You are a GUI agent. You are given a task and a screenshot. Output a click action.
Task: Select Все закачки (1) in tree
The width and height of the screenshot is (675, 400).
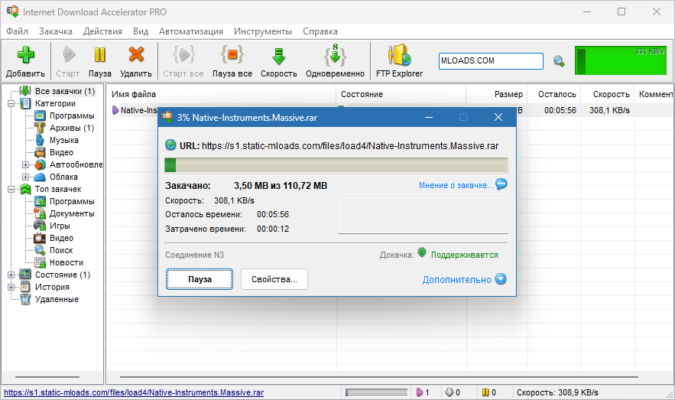65,91
